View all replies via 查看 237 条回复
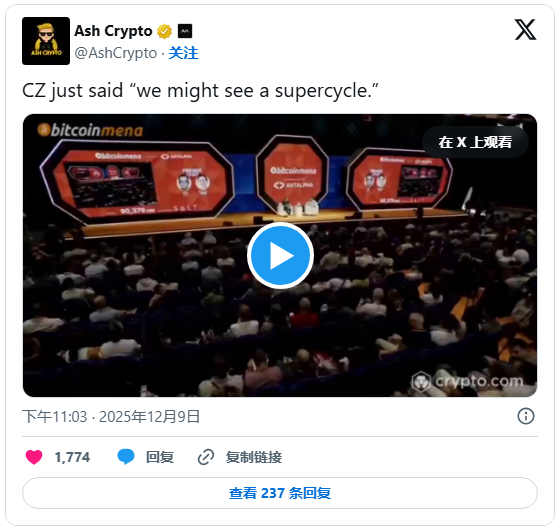 [x=280, y=493]
